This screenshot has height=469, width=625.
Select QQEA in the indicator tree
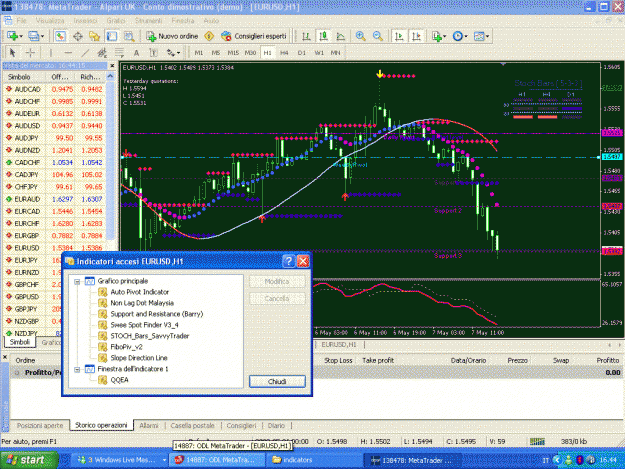pos(119,380)
